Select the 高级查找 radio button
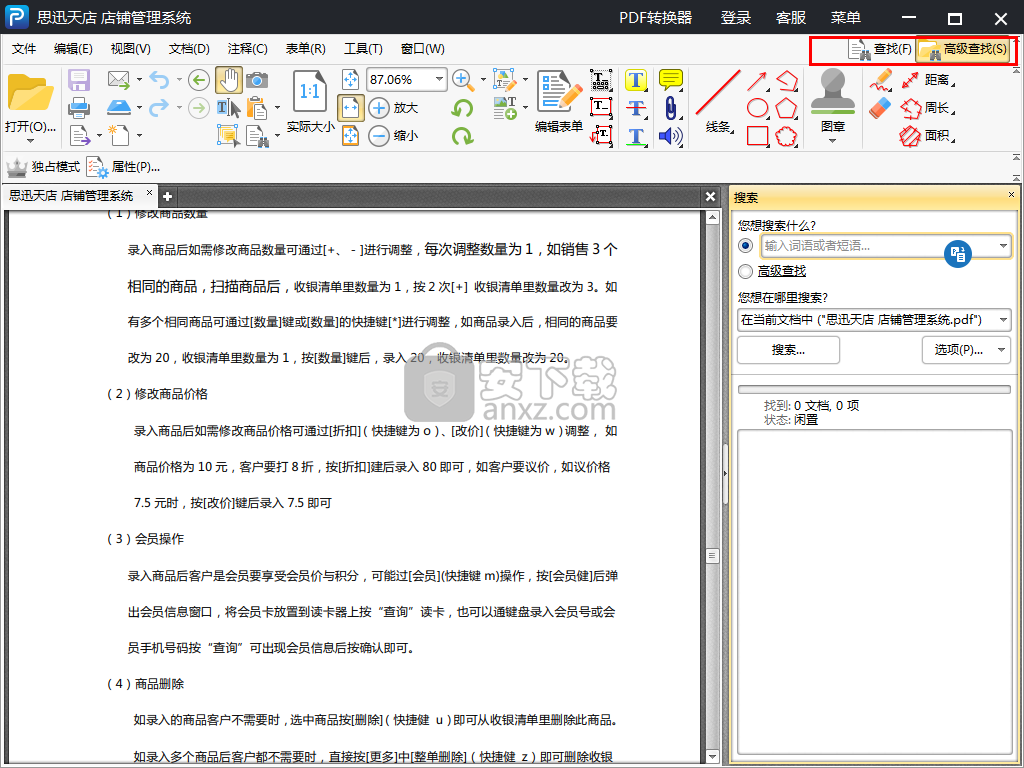This screenshot has height=768, width=1024. click(745, 271)
